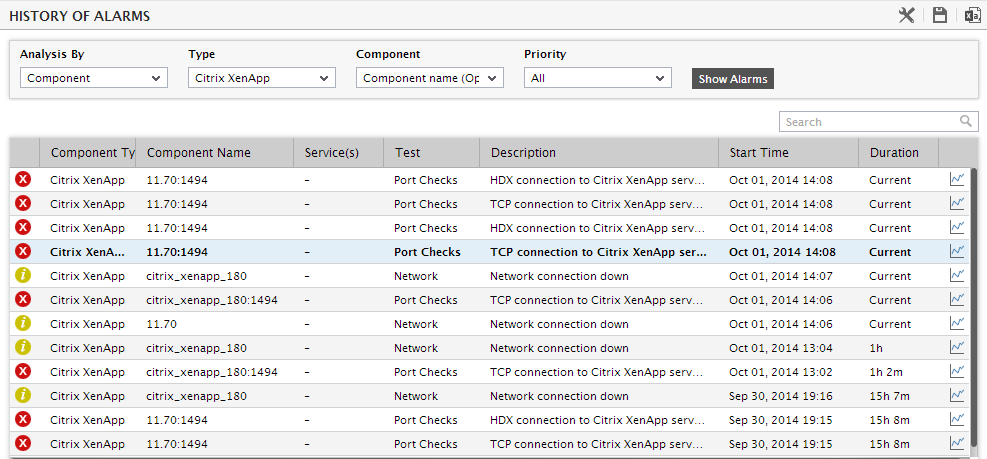Open the Type dropdown showing Citrix XenApp
The image size is (987, 459).
coord(262,78)
